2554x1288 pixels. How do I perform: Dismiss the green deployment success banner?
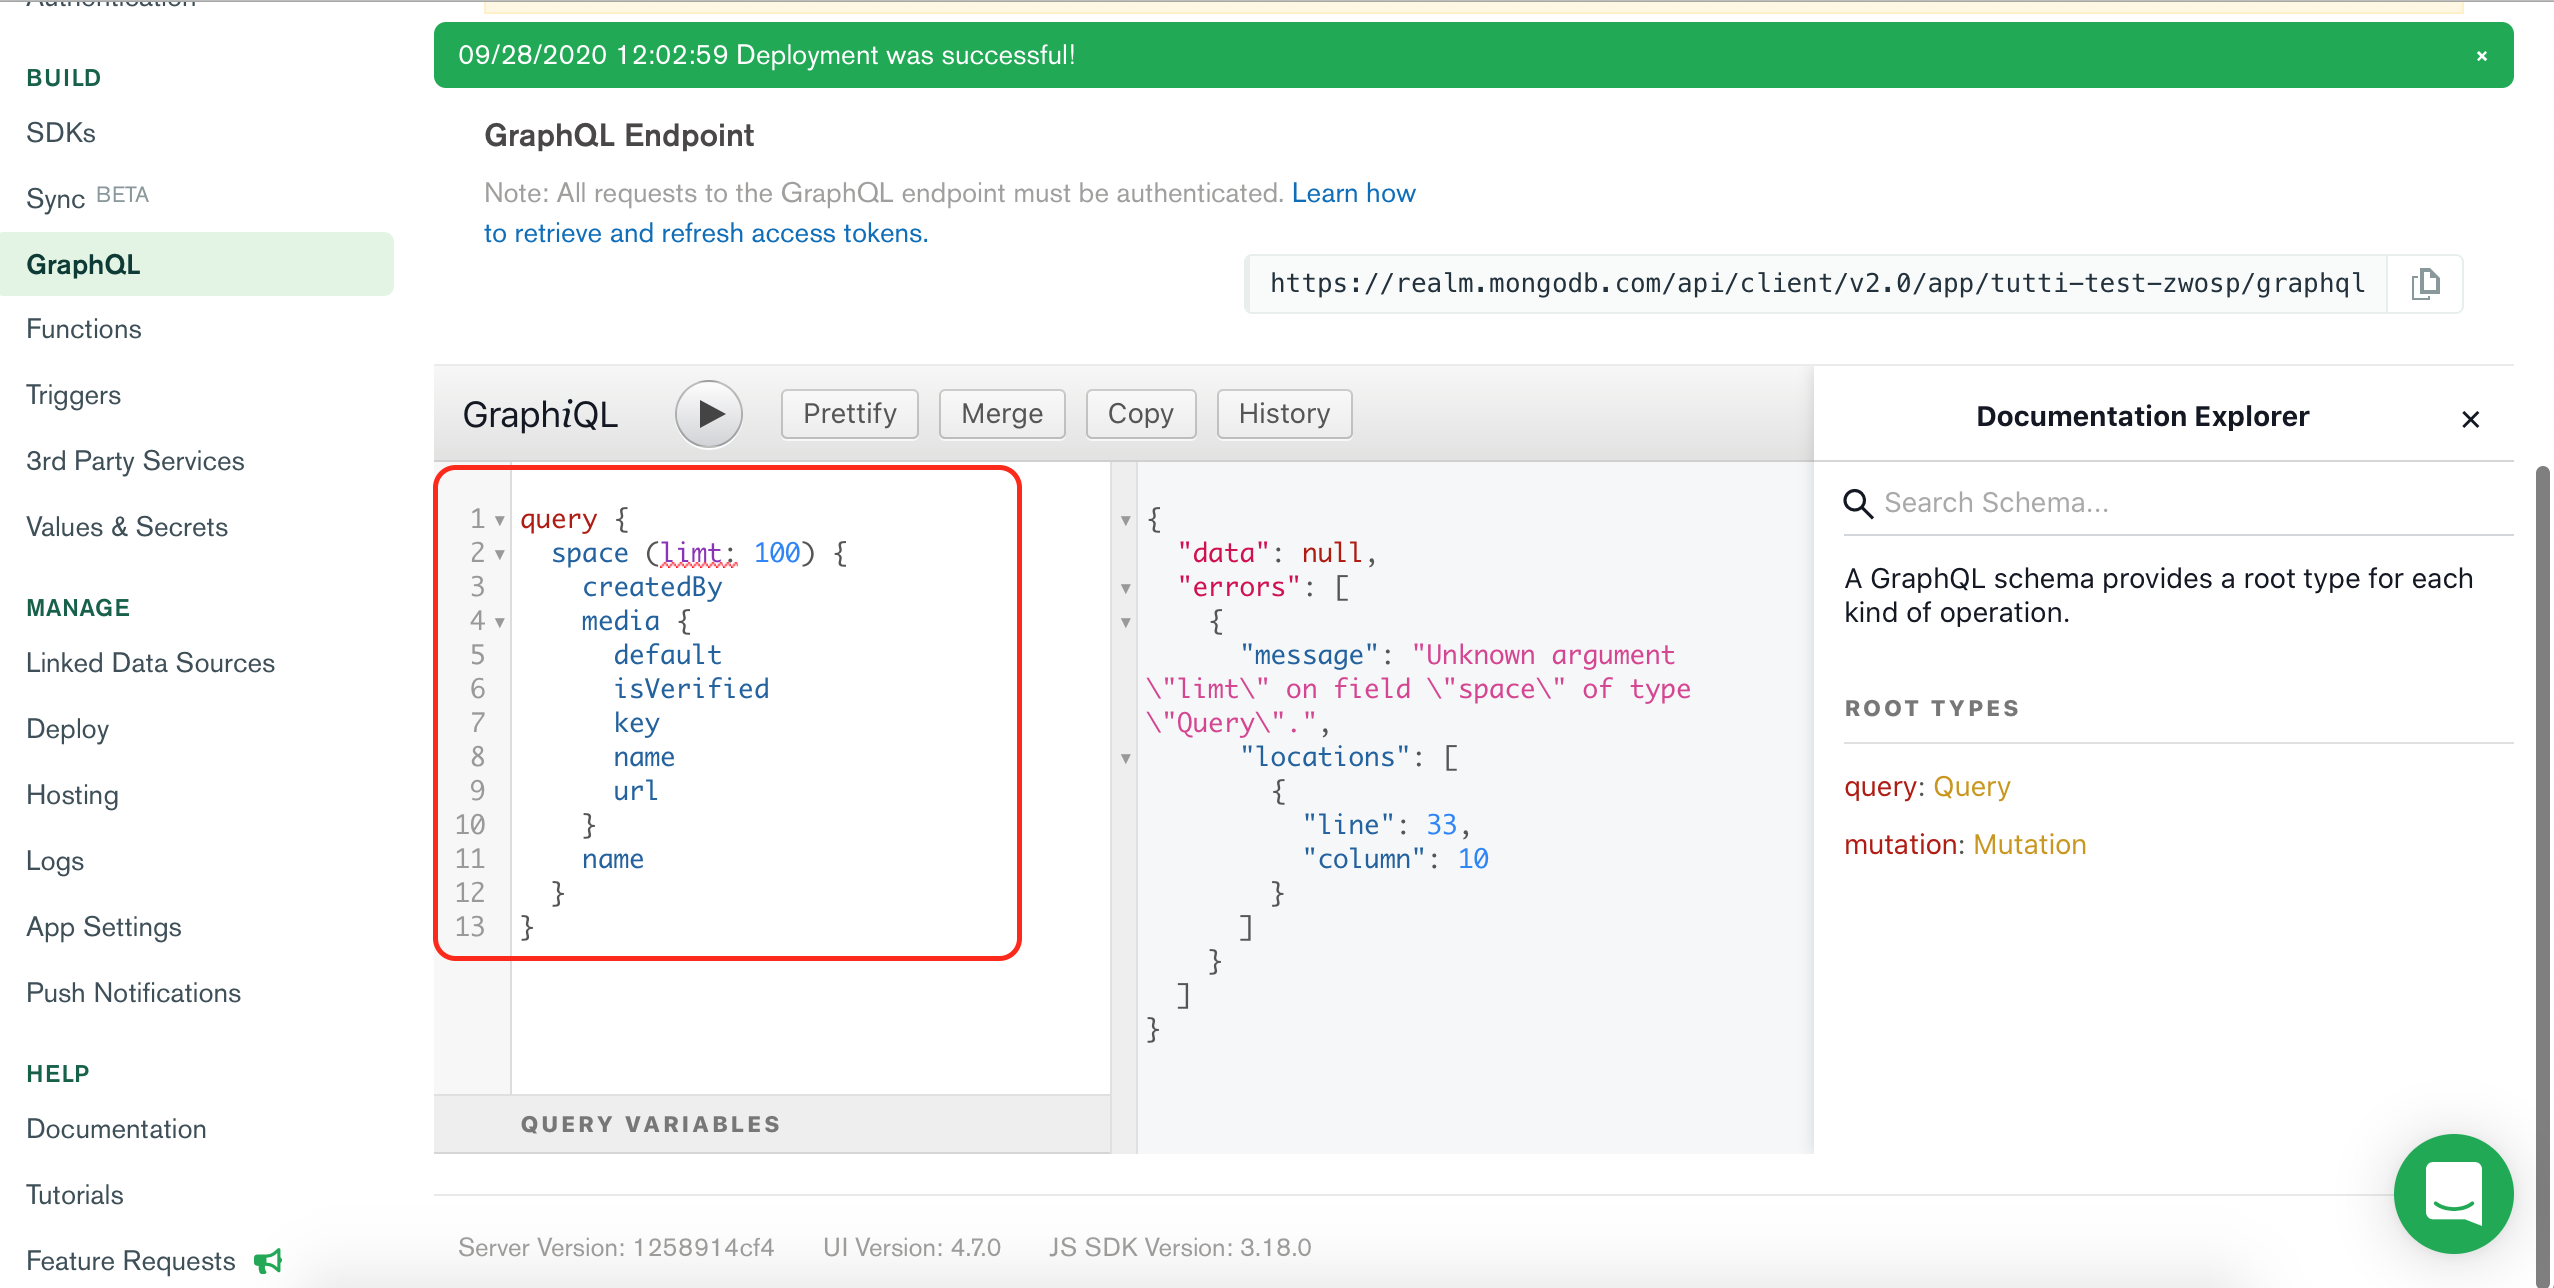2481,56
